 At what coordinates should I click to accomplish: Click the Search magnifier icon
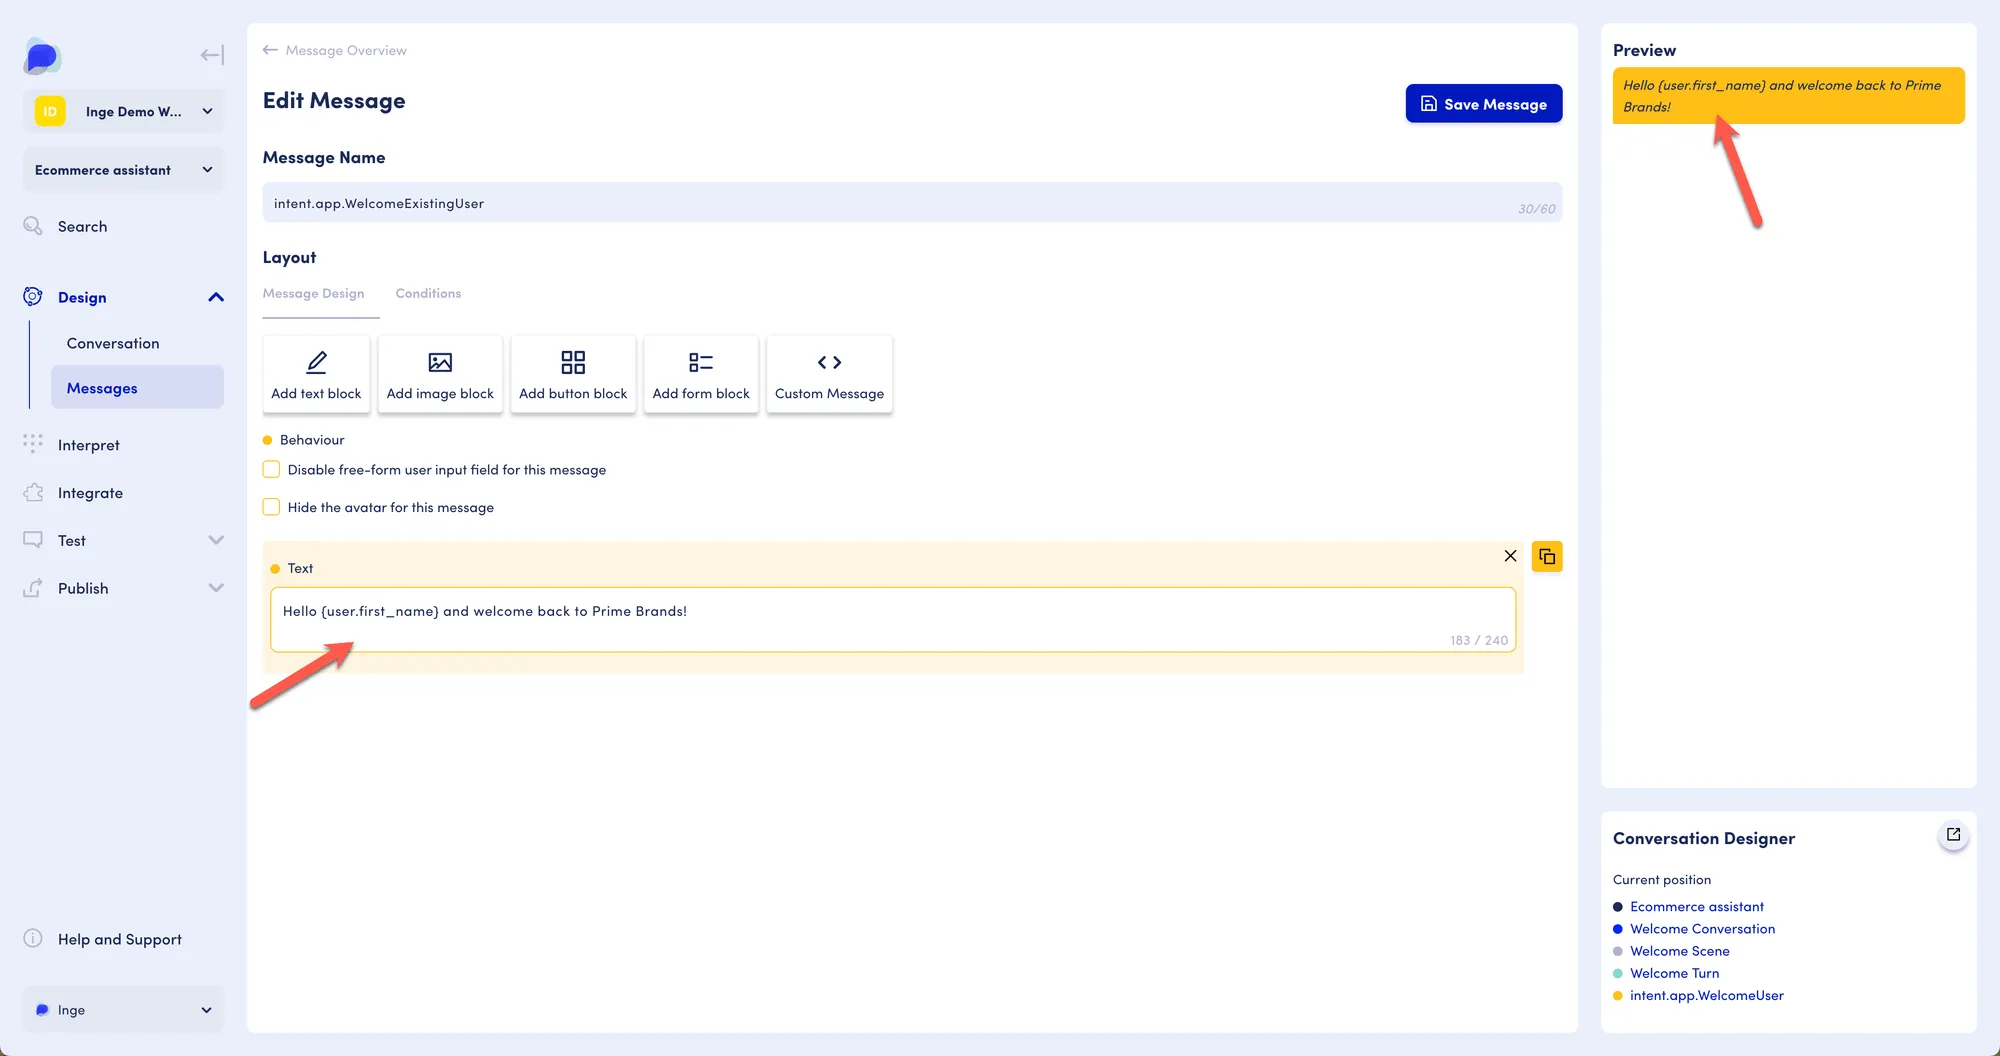tap(33, 226)
